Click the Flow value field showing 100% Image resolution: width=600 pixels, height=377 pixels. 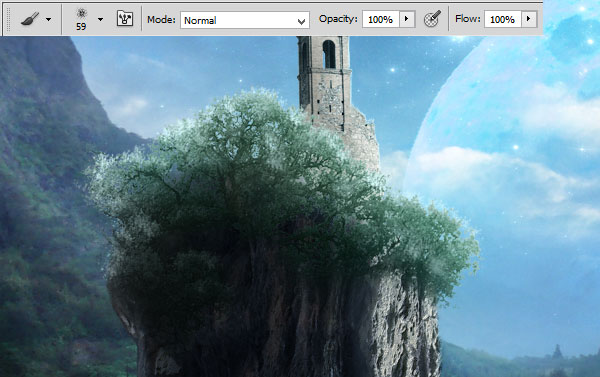(x=502, y=19)
